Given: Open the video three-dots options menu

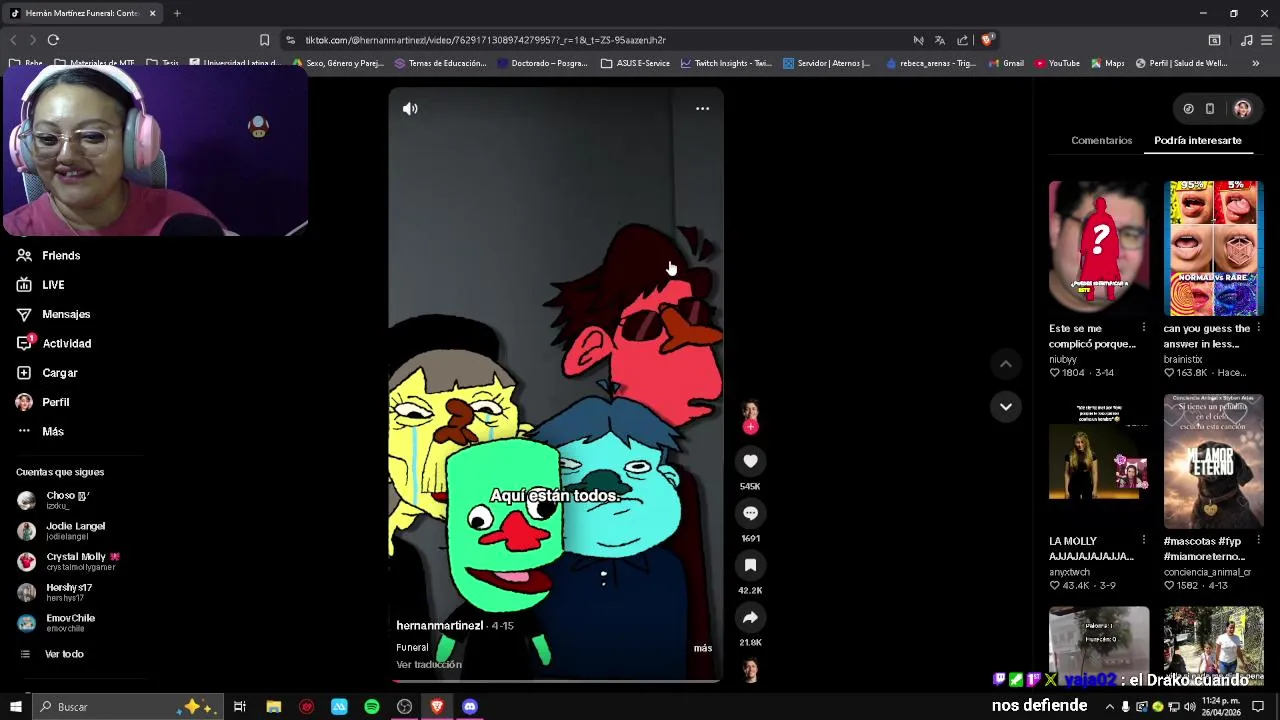Looking at the screenshot, I should point(702,108).
